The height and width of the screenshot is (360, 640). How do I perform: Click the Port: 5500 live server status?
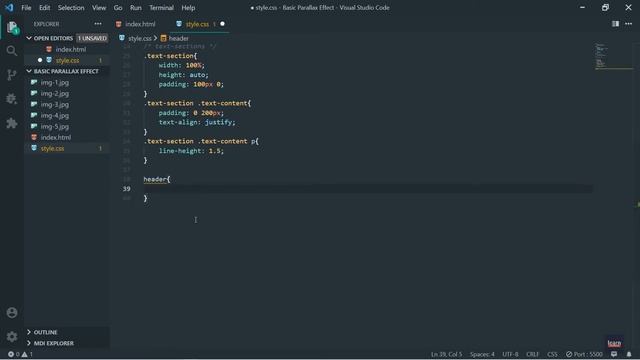pyautogui.click(x=584, y=354)
